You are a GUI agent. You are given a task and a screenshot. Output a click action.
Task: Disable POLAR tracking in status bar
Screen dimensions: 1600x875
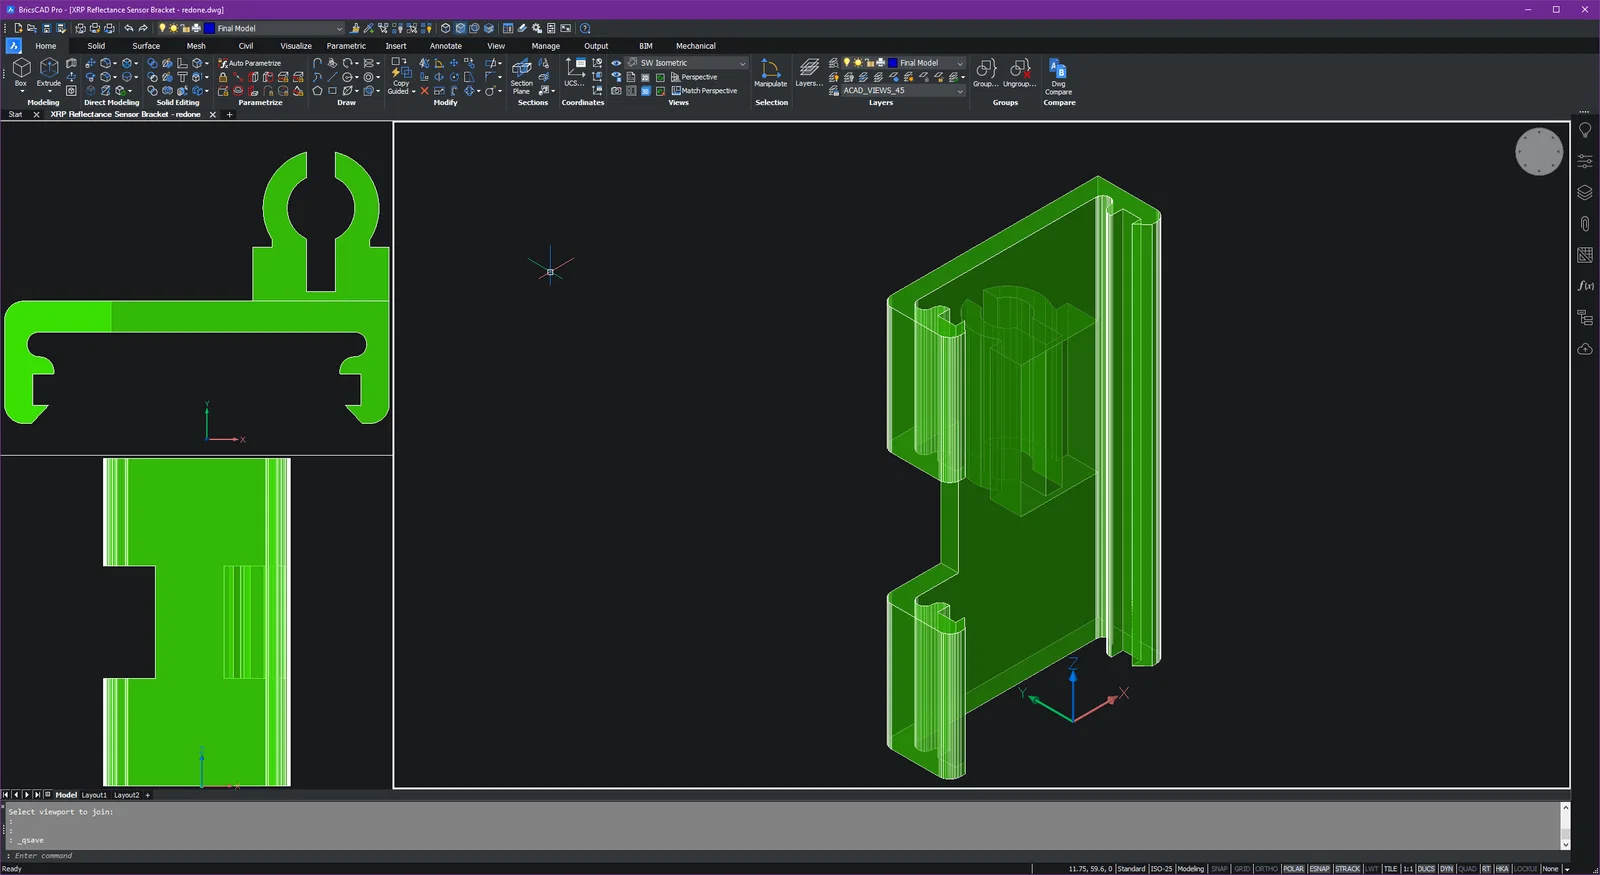[1293, 869]
